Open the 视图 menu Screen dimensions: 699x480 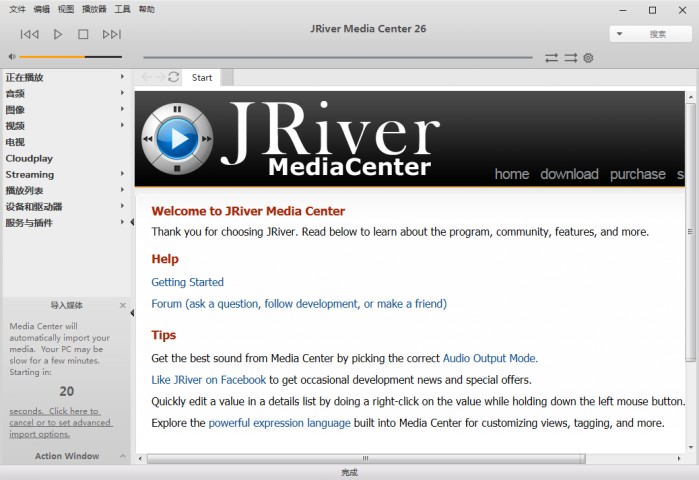(66, 9)
